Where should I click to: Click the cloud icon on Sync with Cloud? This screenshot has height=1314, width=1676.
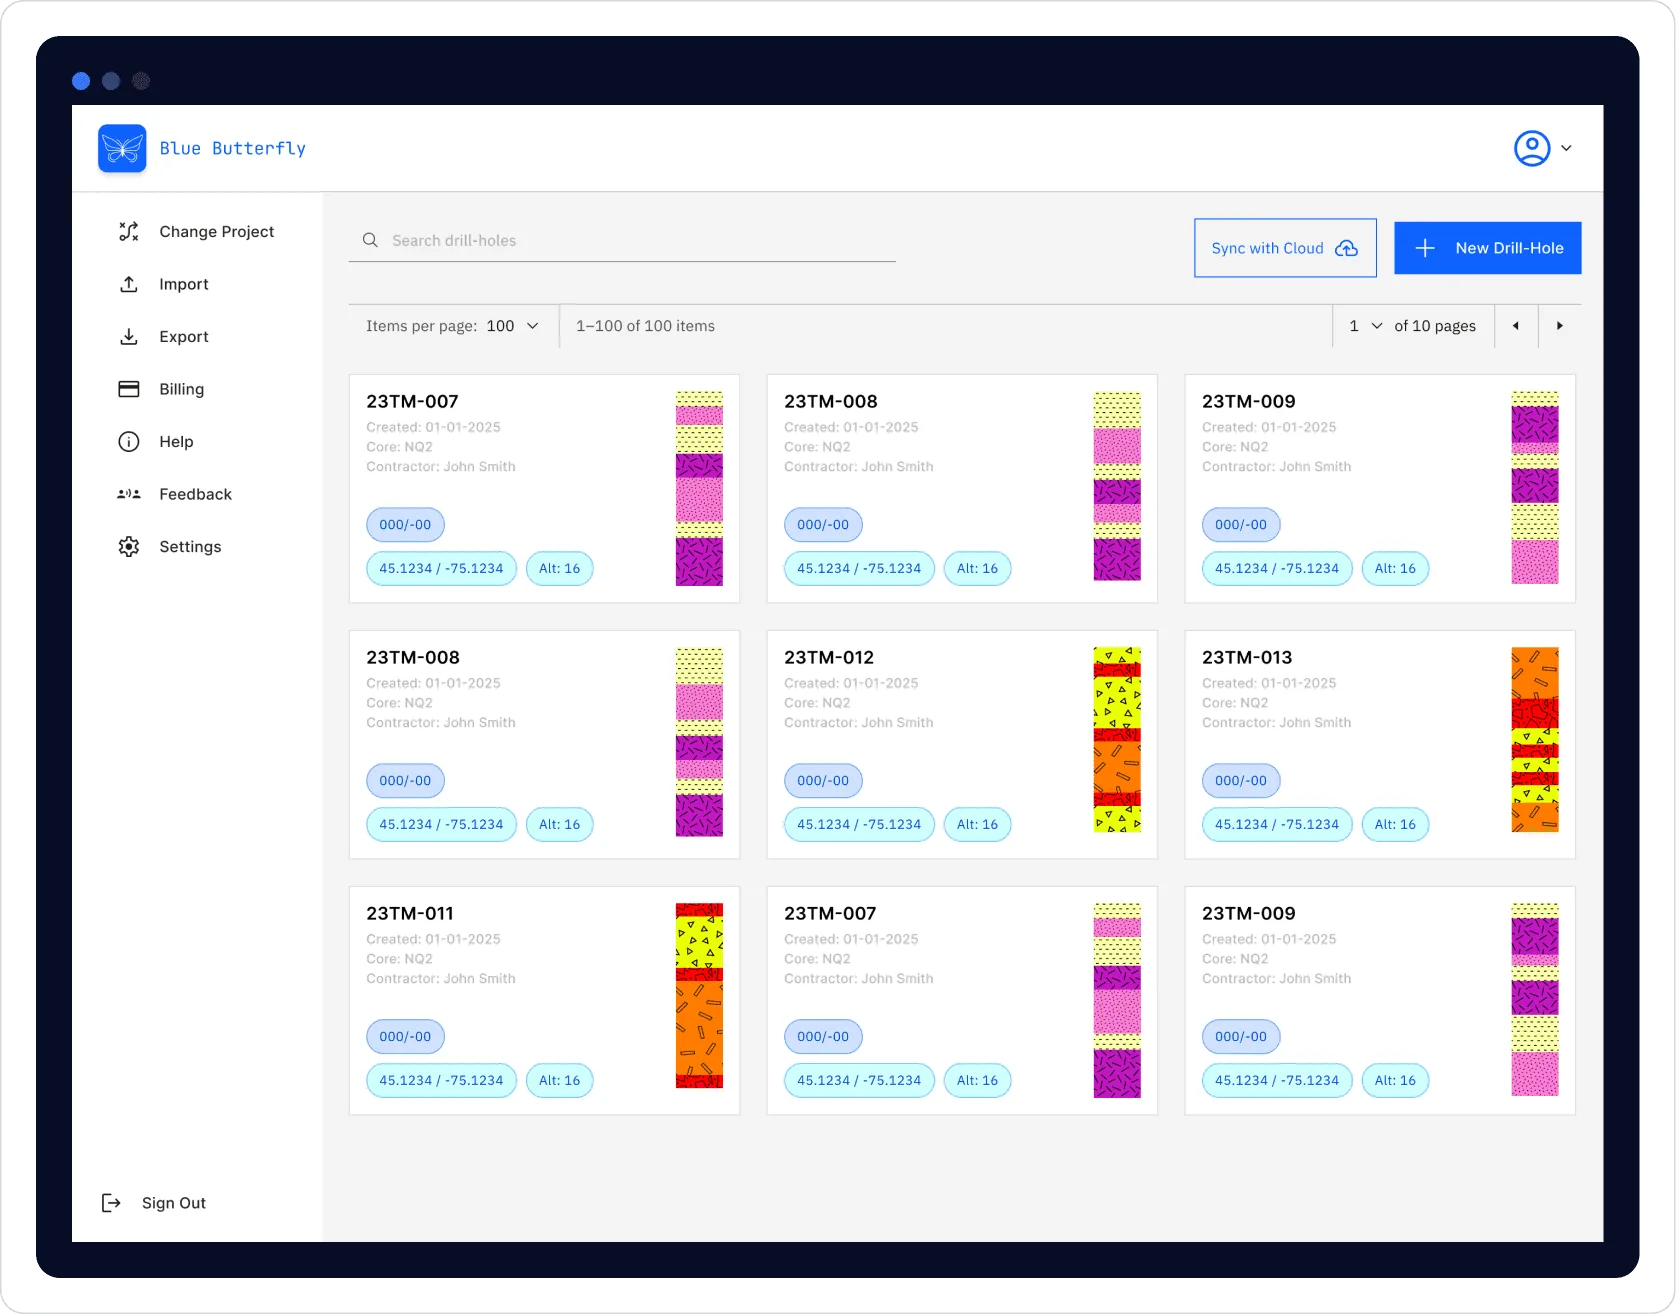pyautogui.click(x=1346, y=248)
